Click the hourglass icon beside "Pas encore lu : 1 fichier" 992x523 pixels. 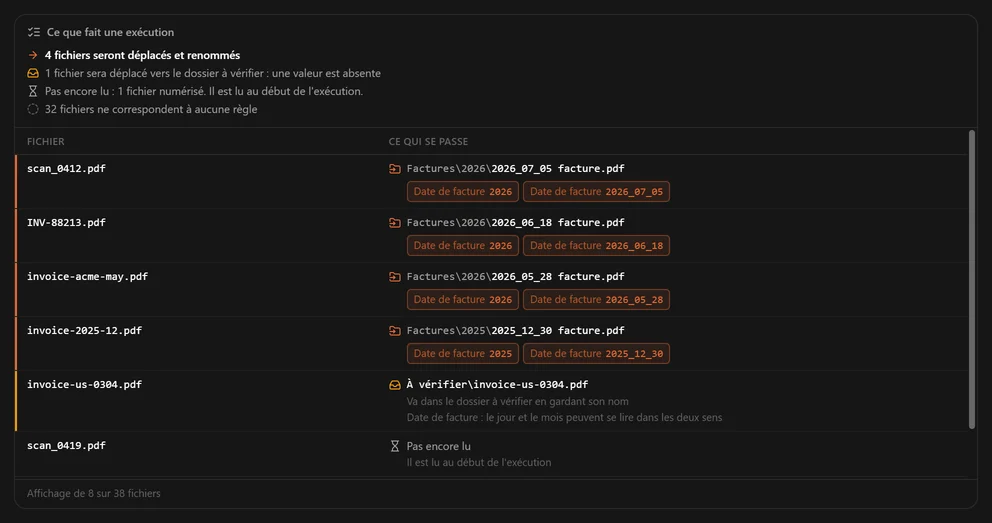33,91
